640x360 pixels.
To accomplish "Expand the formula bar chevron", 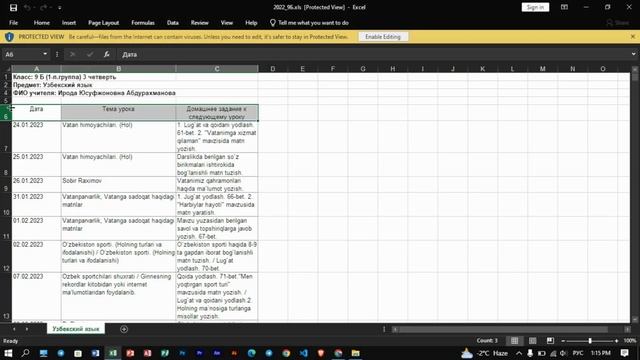I will 633,54.
